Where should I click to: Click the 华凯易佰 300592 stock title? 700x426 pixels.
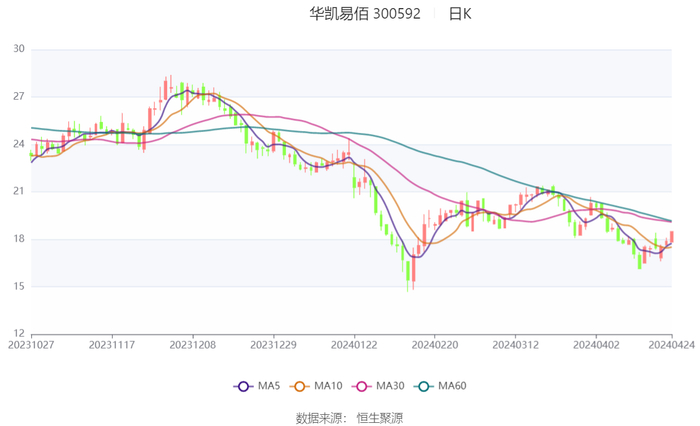(364, 14)
